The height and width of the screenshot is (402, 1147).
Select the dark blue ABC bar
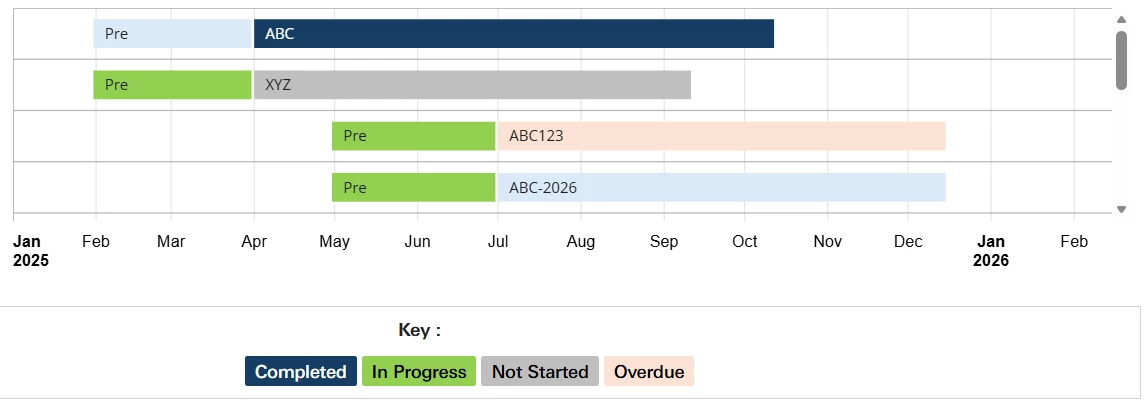coord(514,34)
